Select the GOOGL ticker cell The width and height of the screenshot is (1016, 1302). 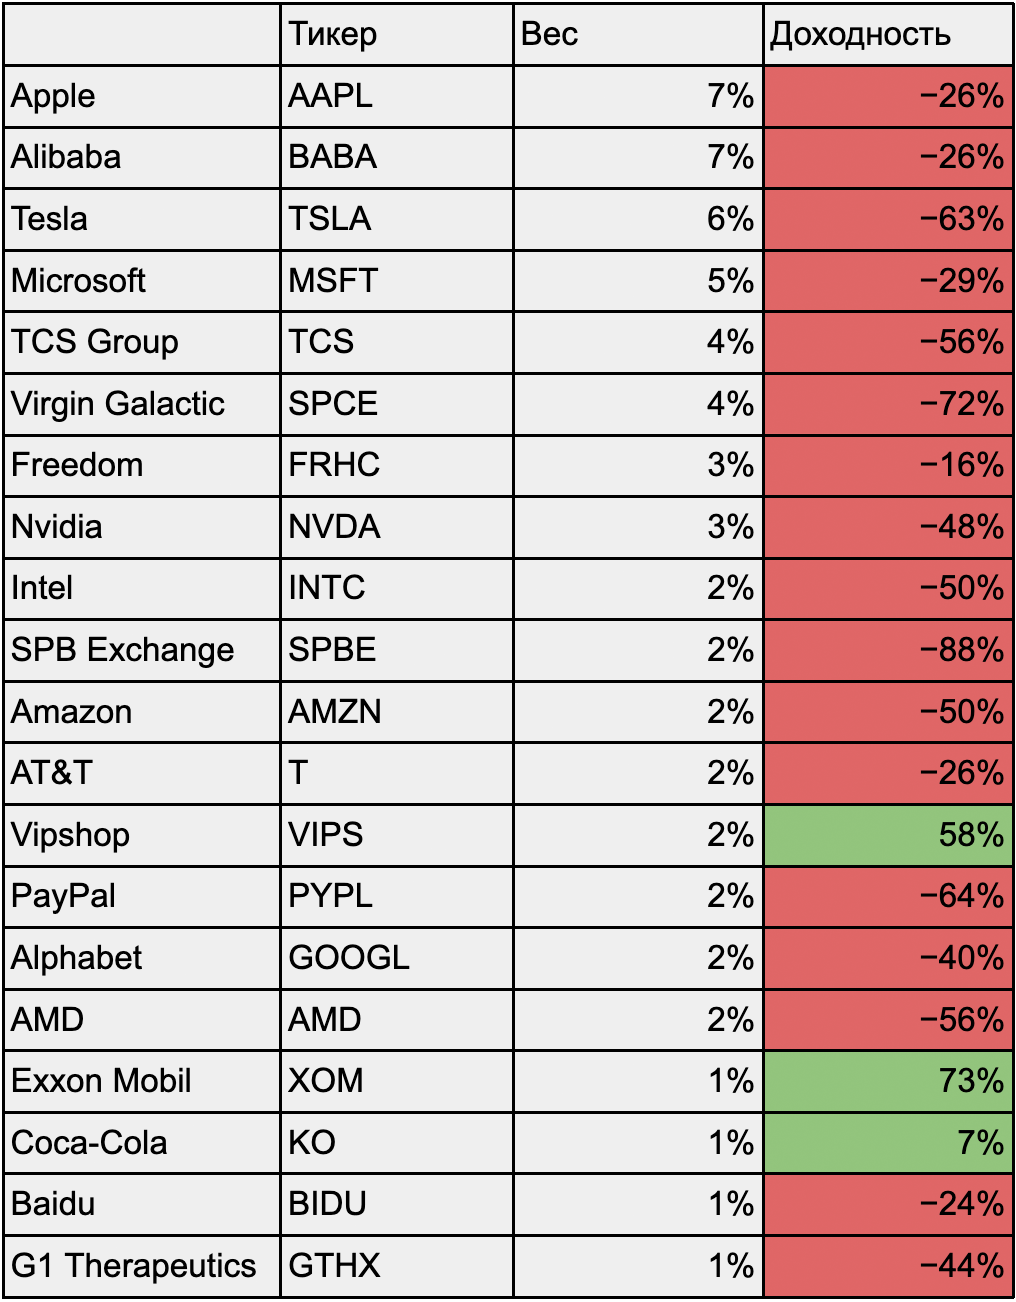[396, 958]
